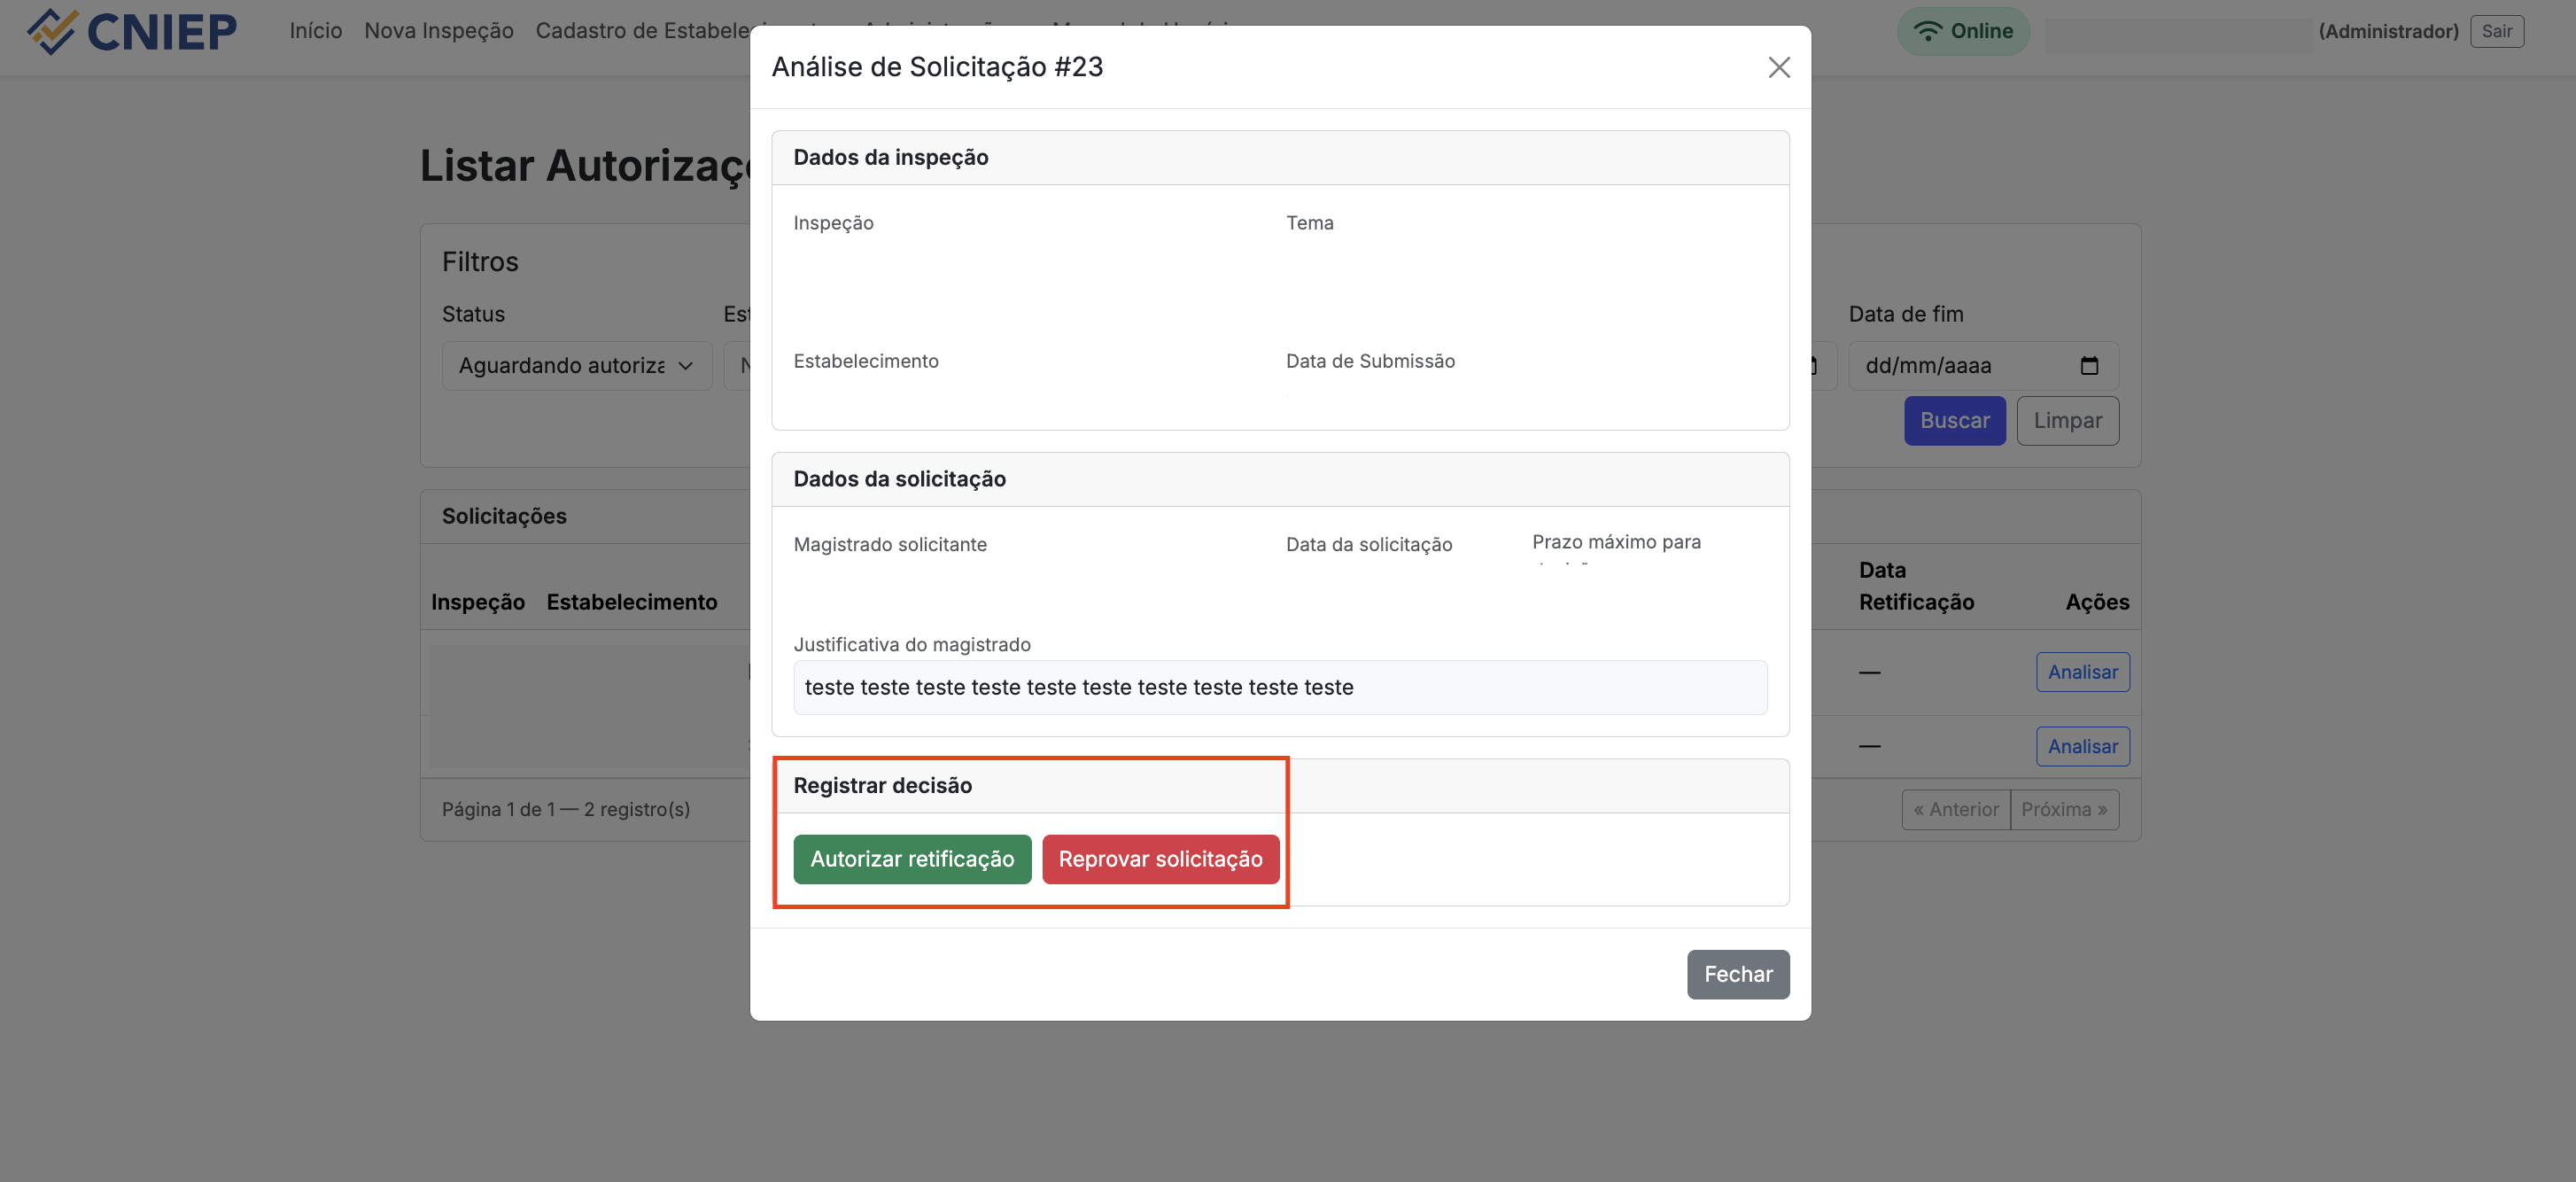This screenshot has height=1182, width=2576.
Task: Click Analisar in the first request row
Action: click(x=2082, y=672)
